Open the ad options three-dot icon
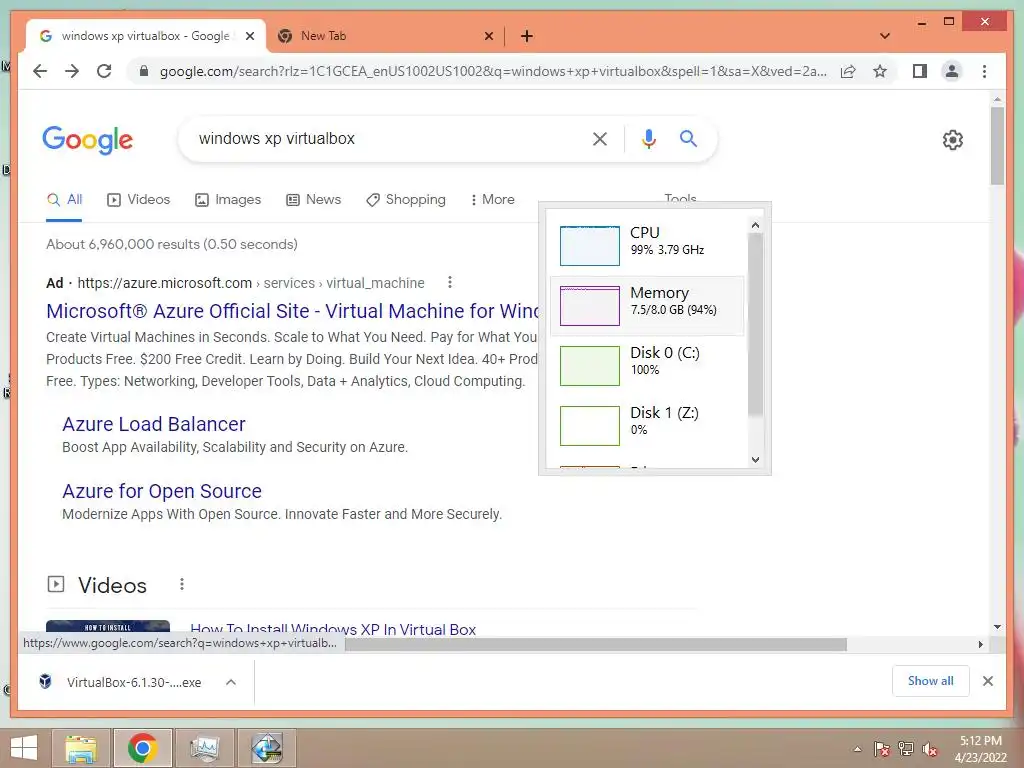The image size is (1024, 768). click(449, 282)
